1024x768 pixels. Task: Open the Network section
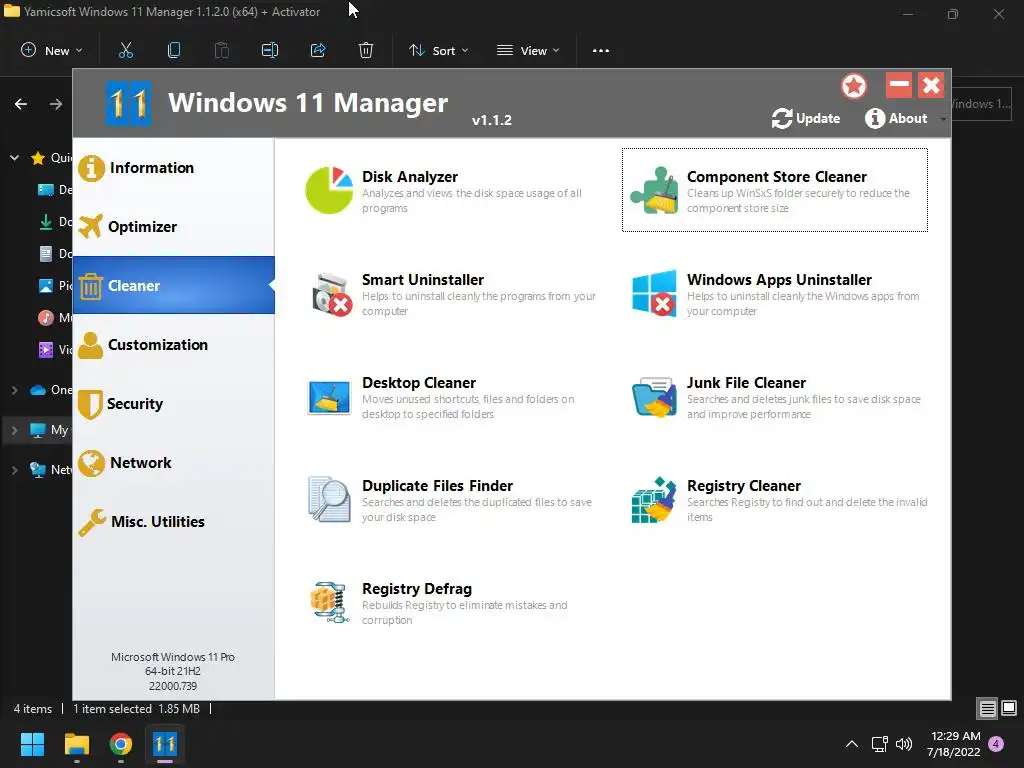pos(174,462)
